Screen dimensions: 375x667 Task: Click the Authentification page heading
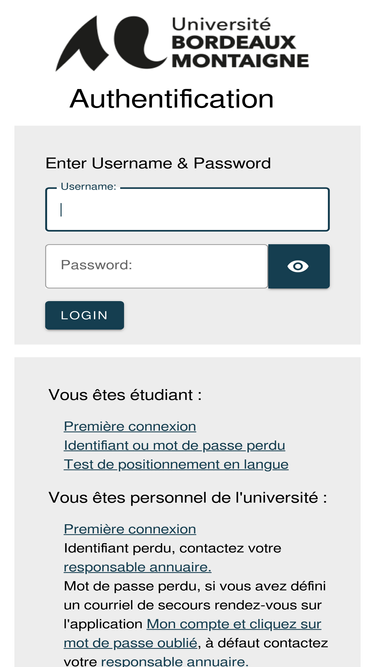click(171, 99)
